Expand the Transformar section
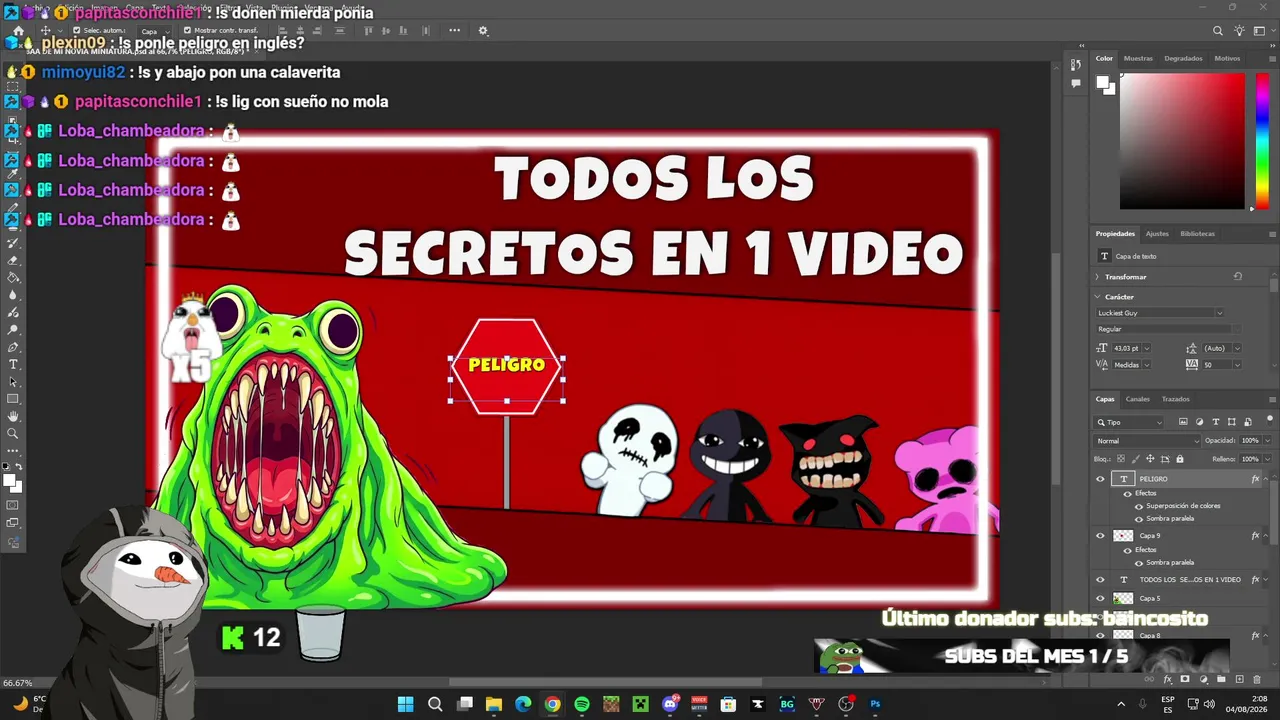 click(1097, 277)
